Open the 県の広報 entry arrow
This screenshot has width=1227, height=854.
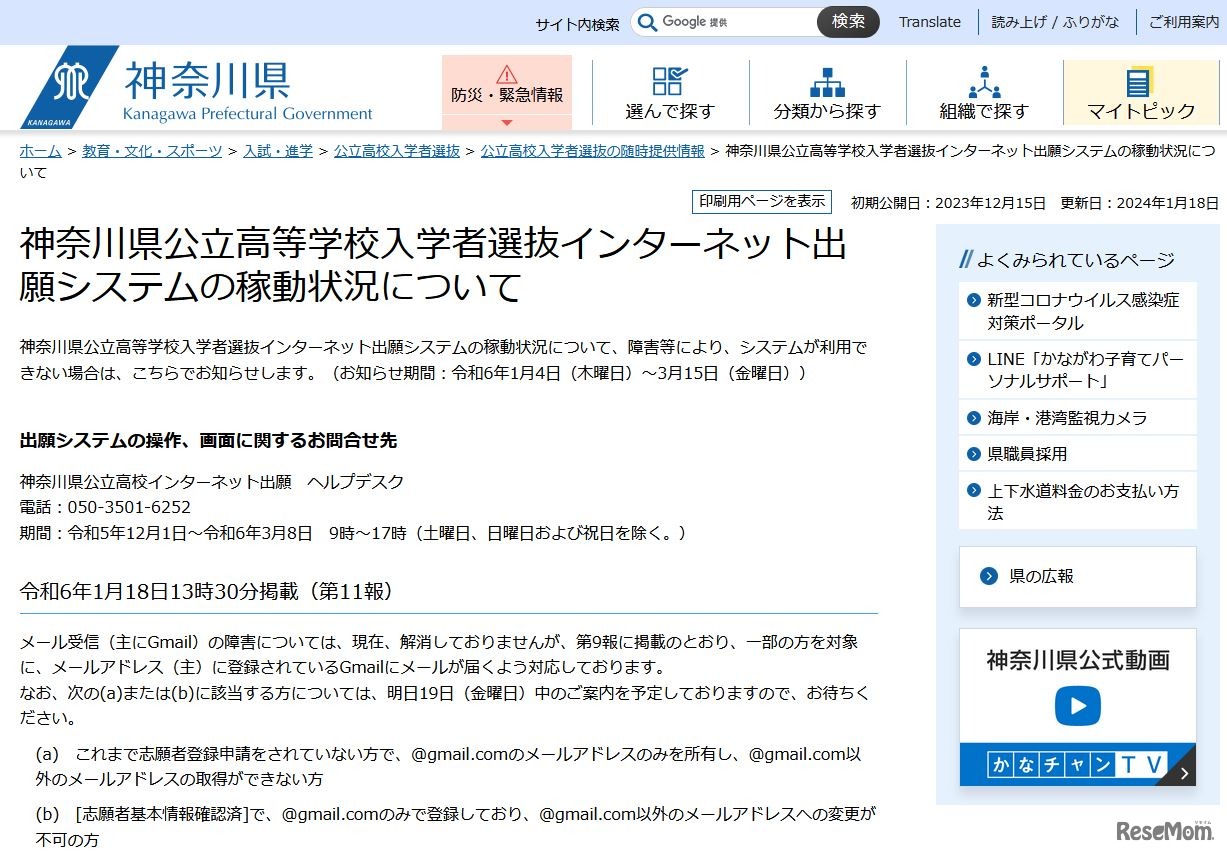pos(989,576)
